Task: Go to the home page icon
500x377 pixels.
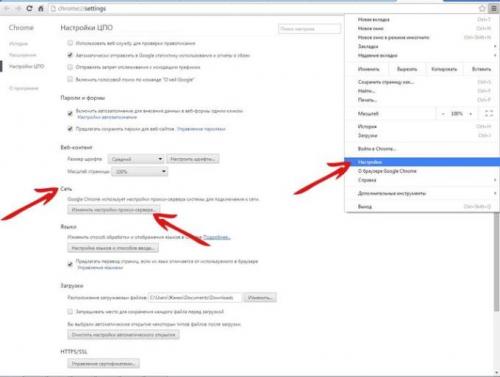Action: 41,8
